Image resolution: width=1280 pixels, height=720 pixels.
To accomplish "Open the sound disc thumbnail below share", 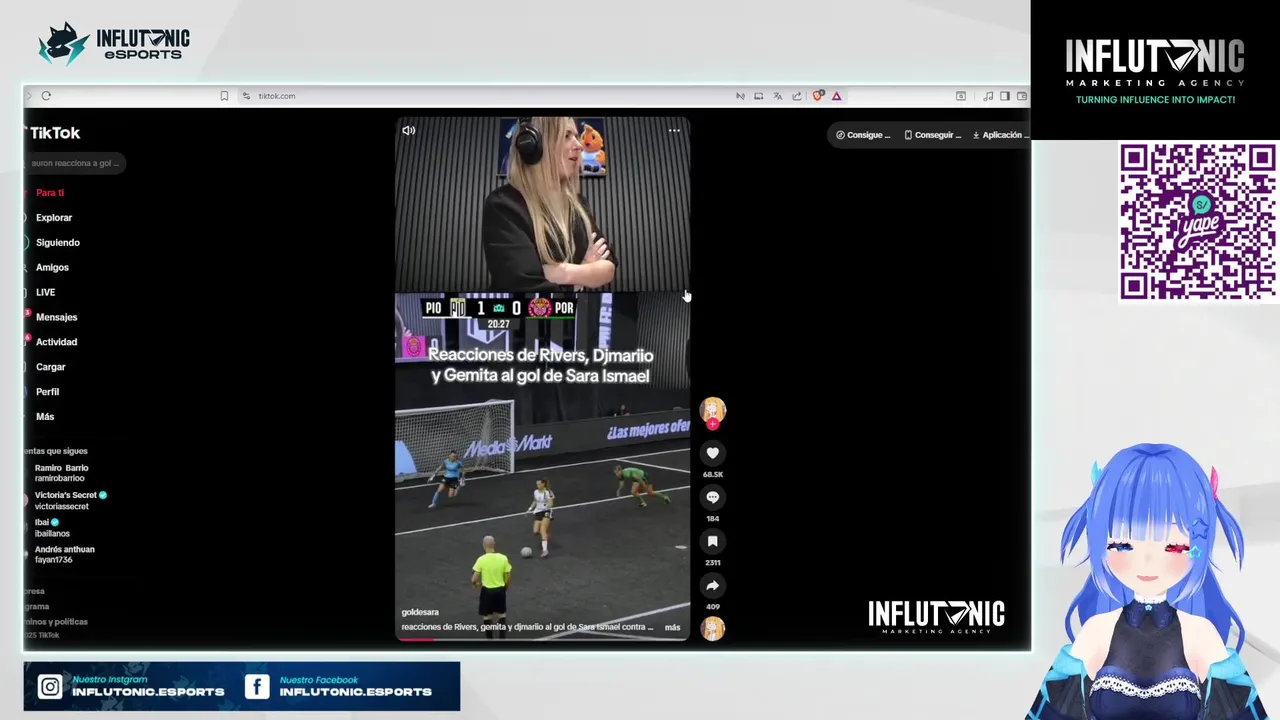I will click(x=712, y=628).
